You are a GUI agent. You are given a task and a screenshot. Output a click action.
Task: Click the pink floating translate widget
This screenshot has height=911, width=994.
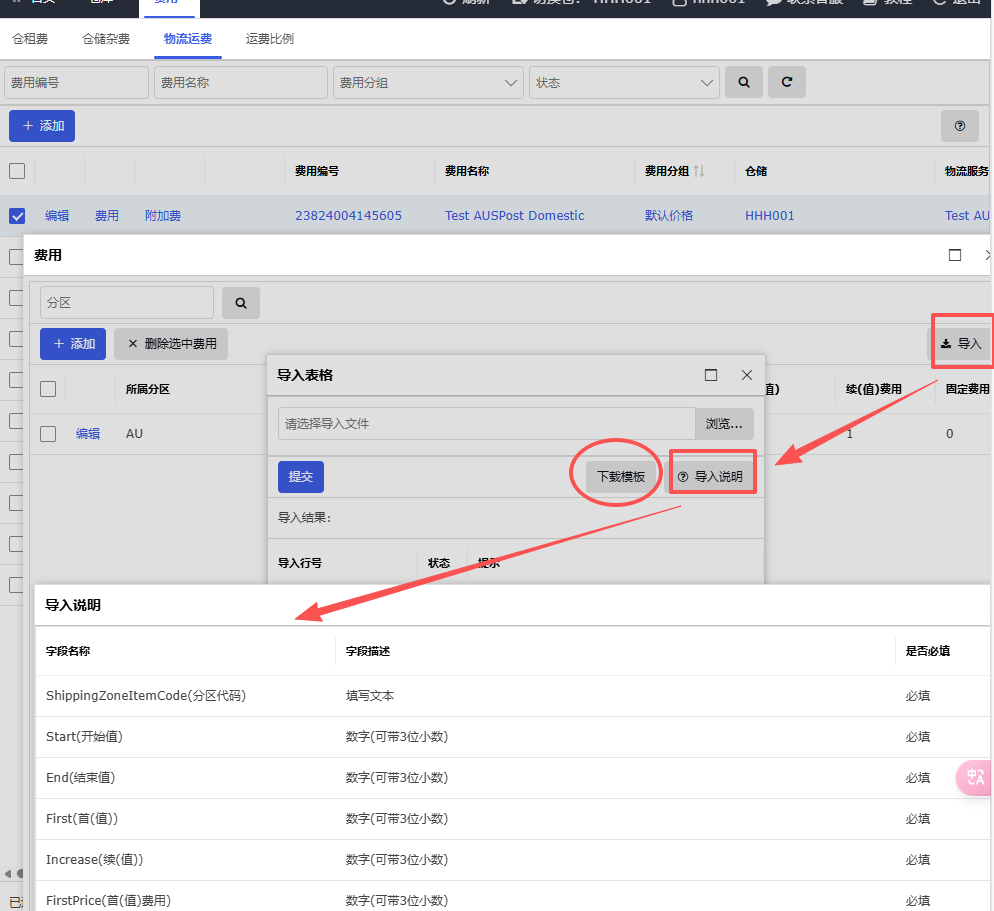pos(974,778)
